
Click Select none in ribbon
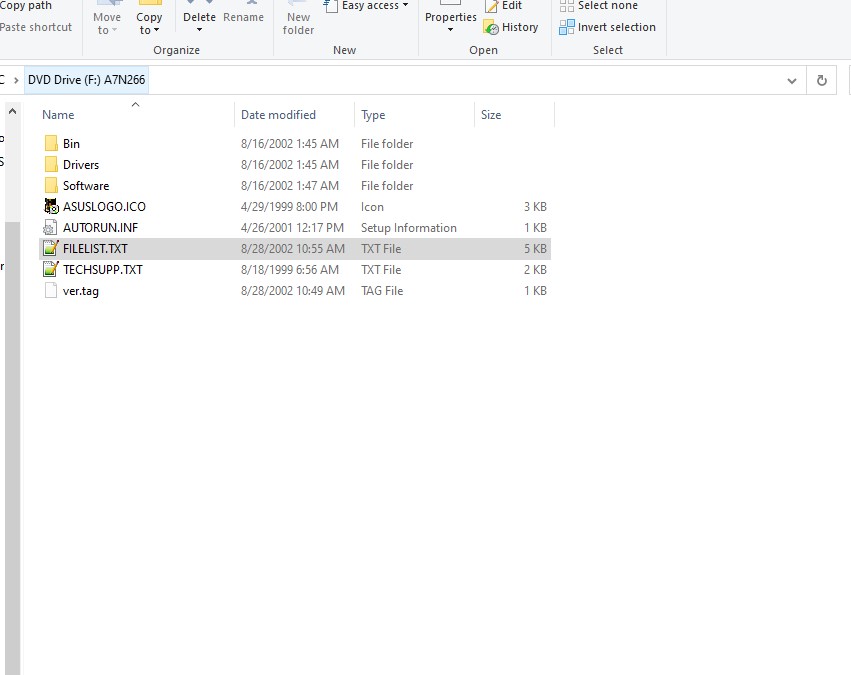(598, 6)
